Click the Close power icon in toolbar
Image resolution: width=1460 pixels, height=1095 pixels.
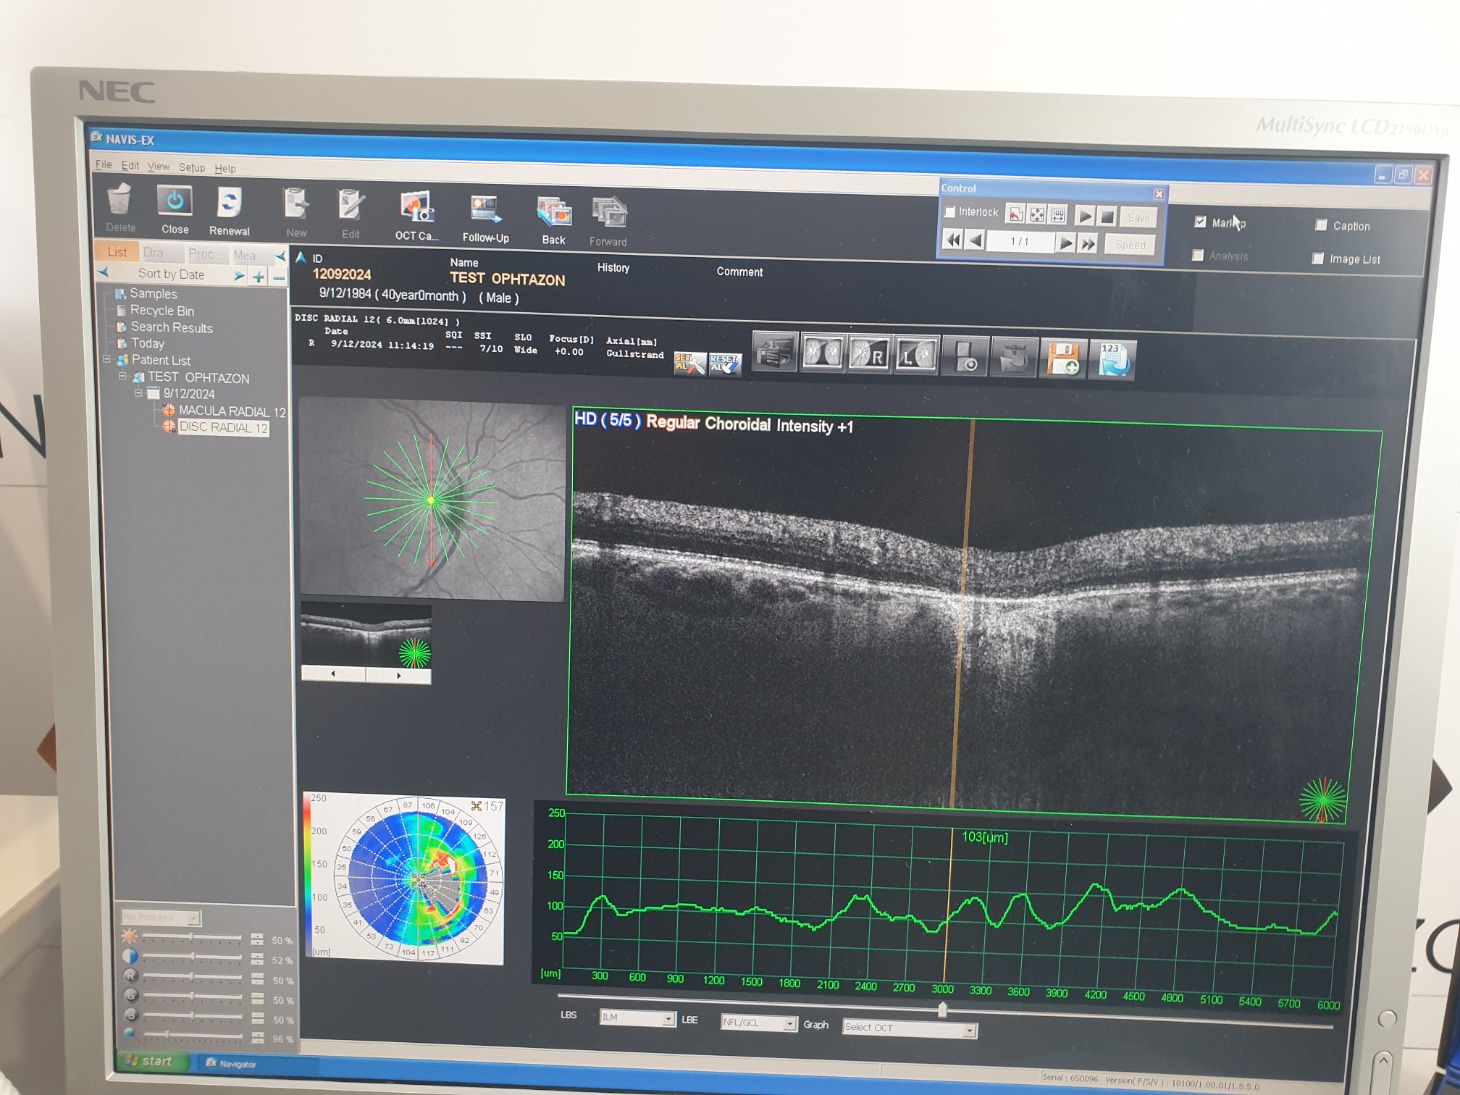[x=175, y=201]
